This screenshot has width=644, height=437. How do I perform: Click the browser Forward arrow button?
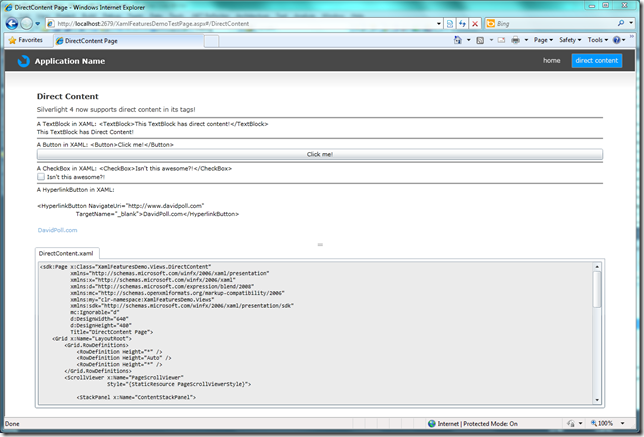(x=26, y=23)
